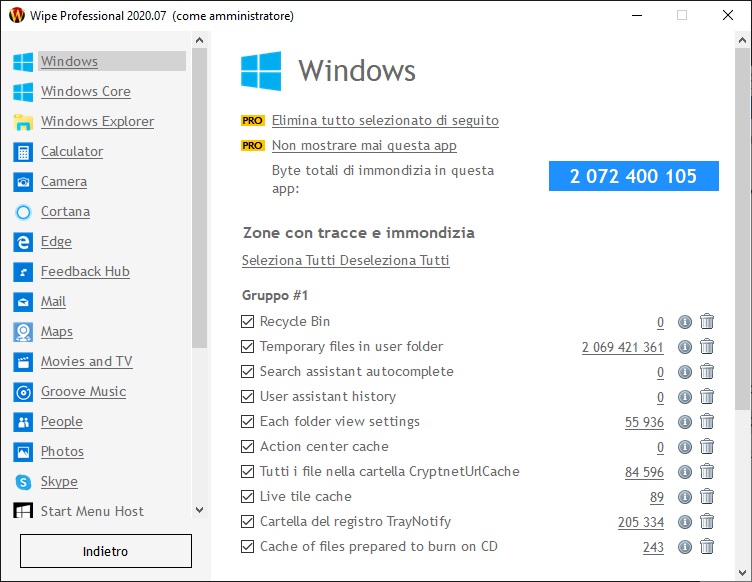The height and width of the screenshot is (582, 752).
Task: Click the 205 334 size value
Action: coord(641,522)
